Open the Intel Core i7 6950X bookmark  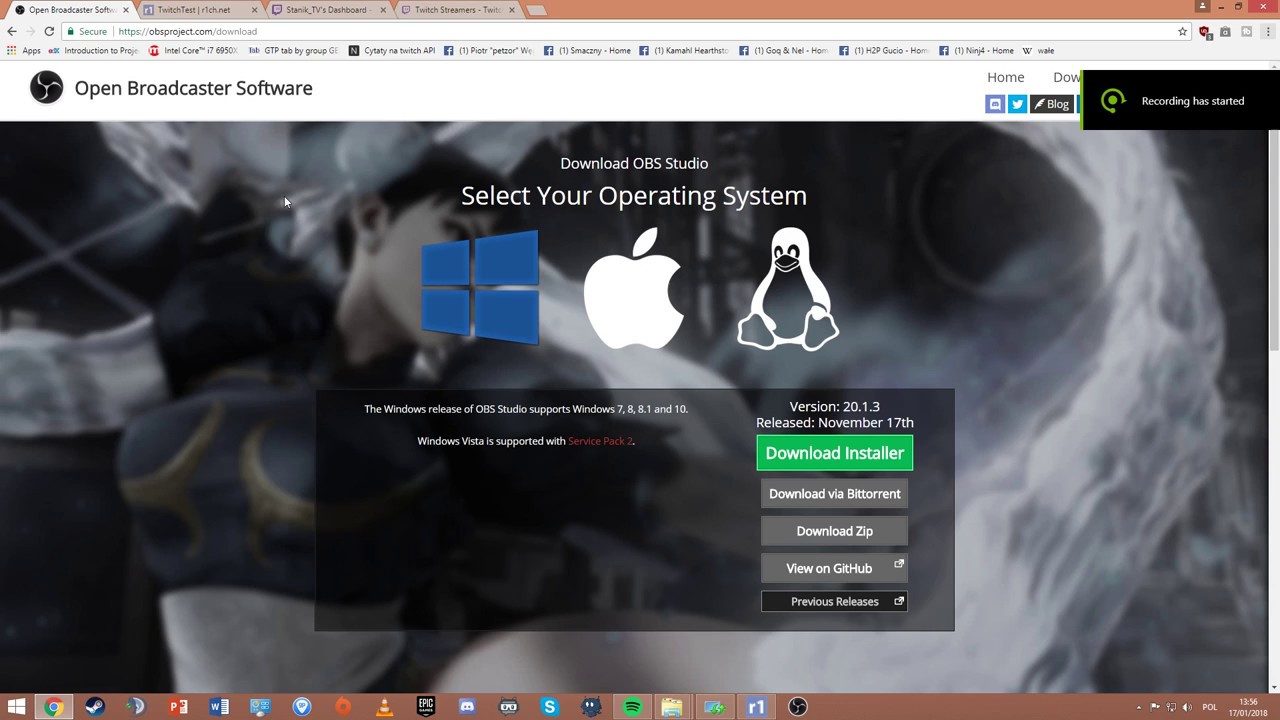tap(193, 51)
